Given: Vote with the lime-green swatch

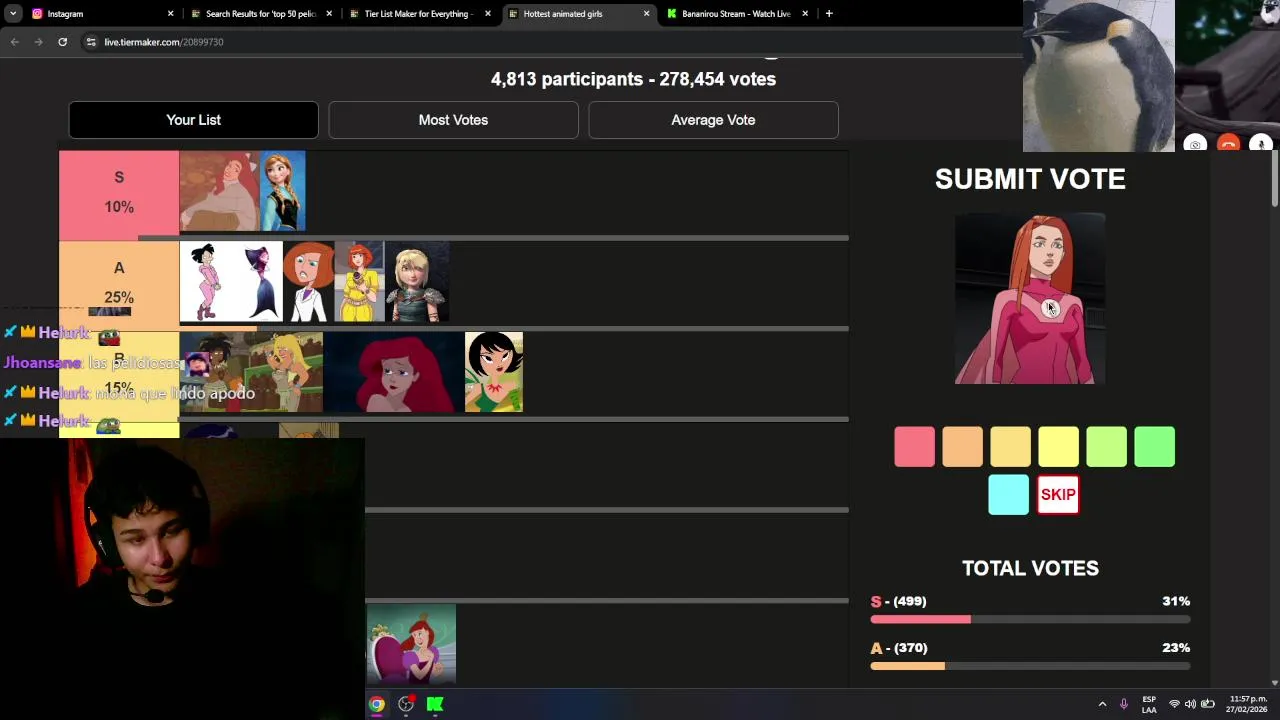Looking at the screenshot, I should pyautogui.click(x=1106, y=447).
